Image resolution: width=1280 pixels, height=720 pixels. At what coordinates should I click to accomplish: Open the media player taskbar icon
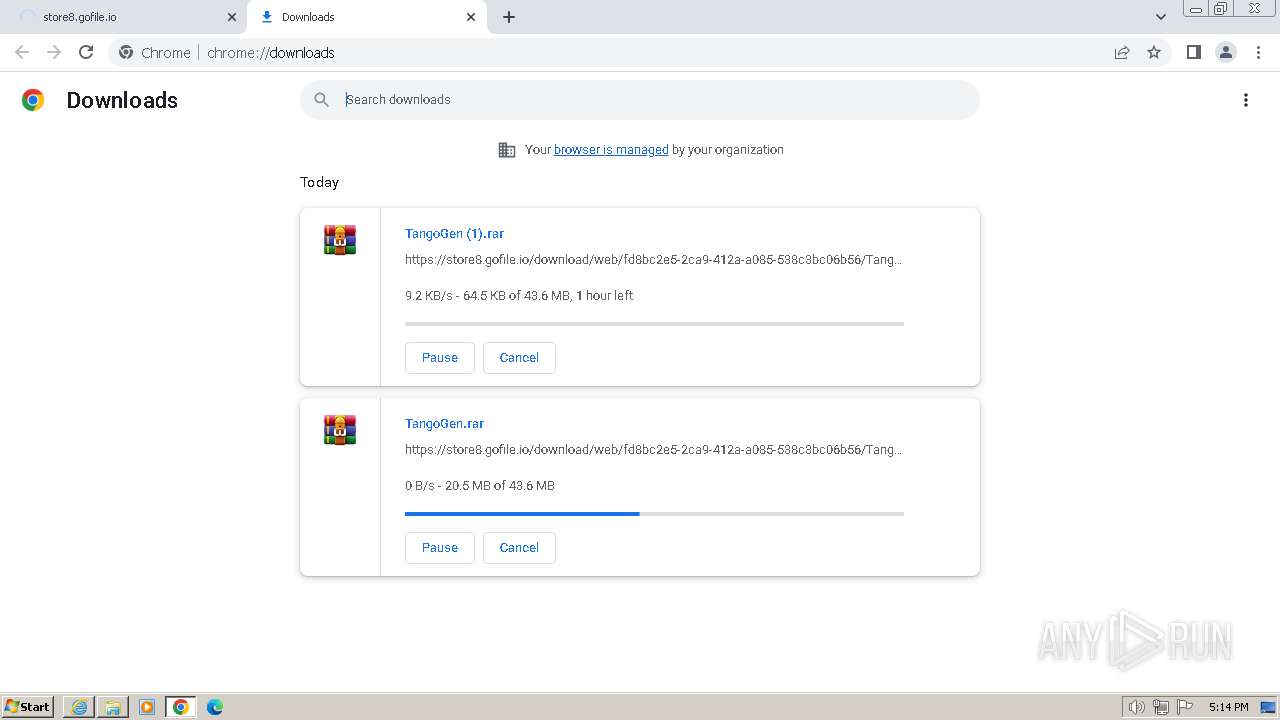coord(147,707)
